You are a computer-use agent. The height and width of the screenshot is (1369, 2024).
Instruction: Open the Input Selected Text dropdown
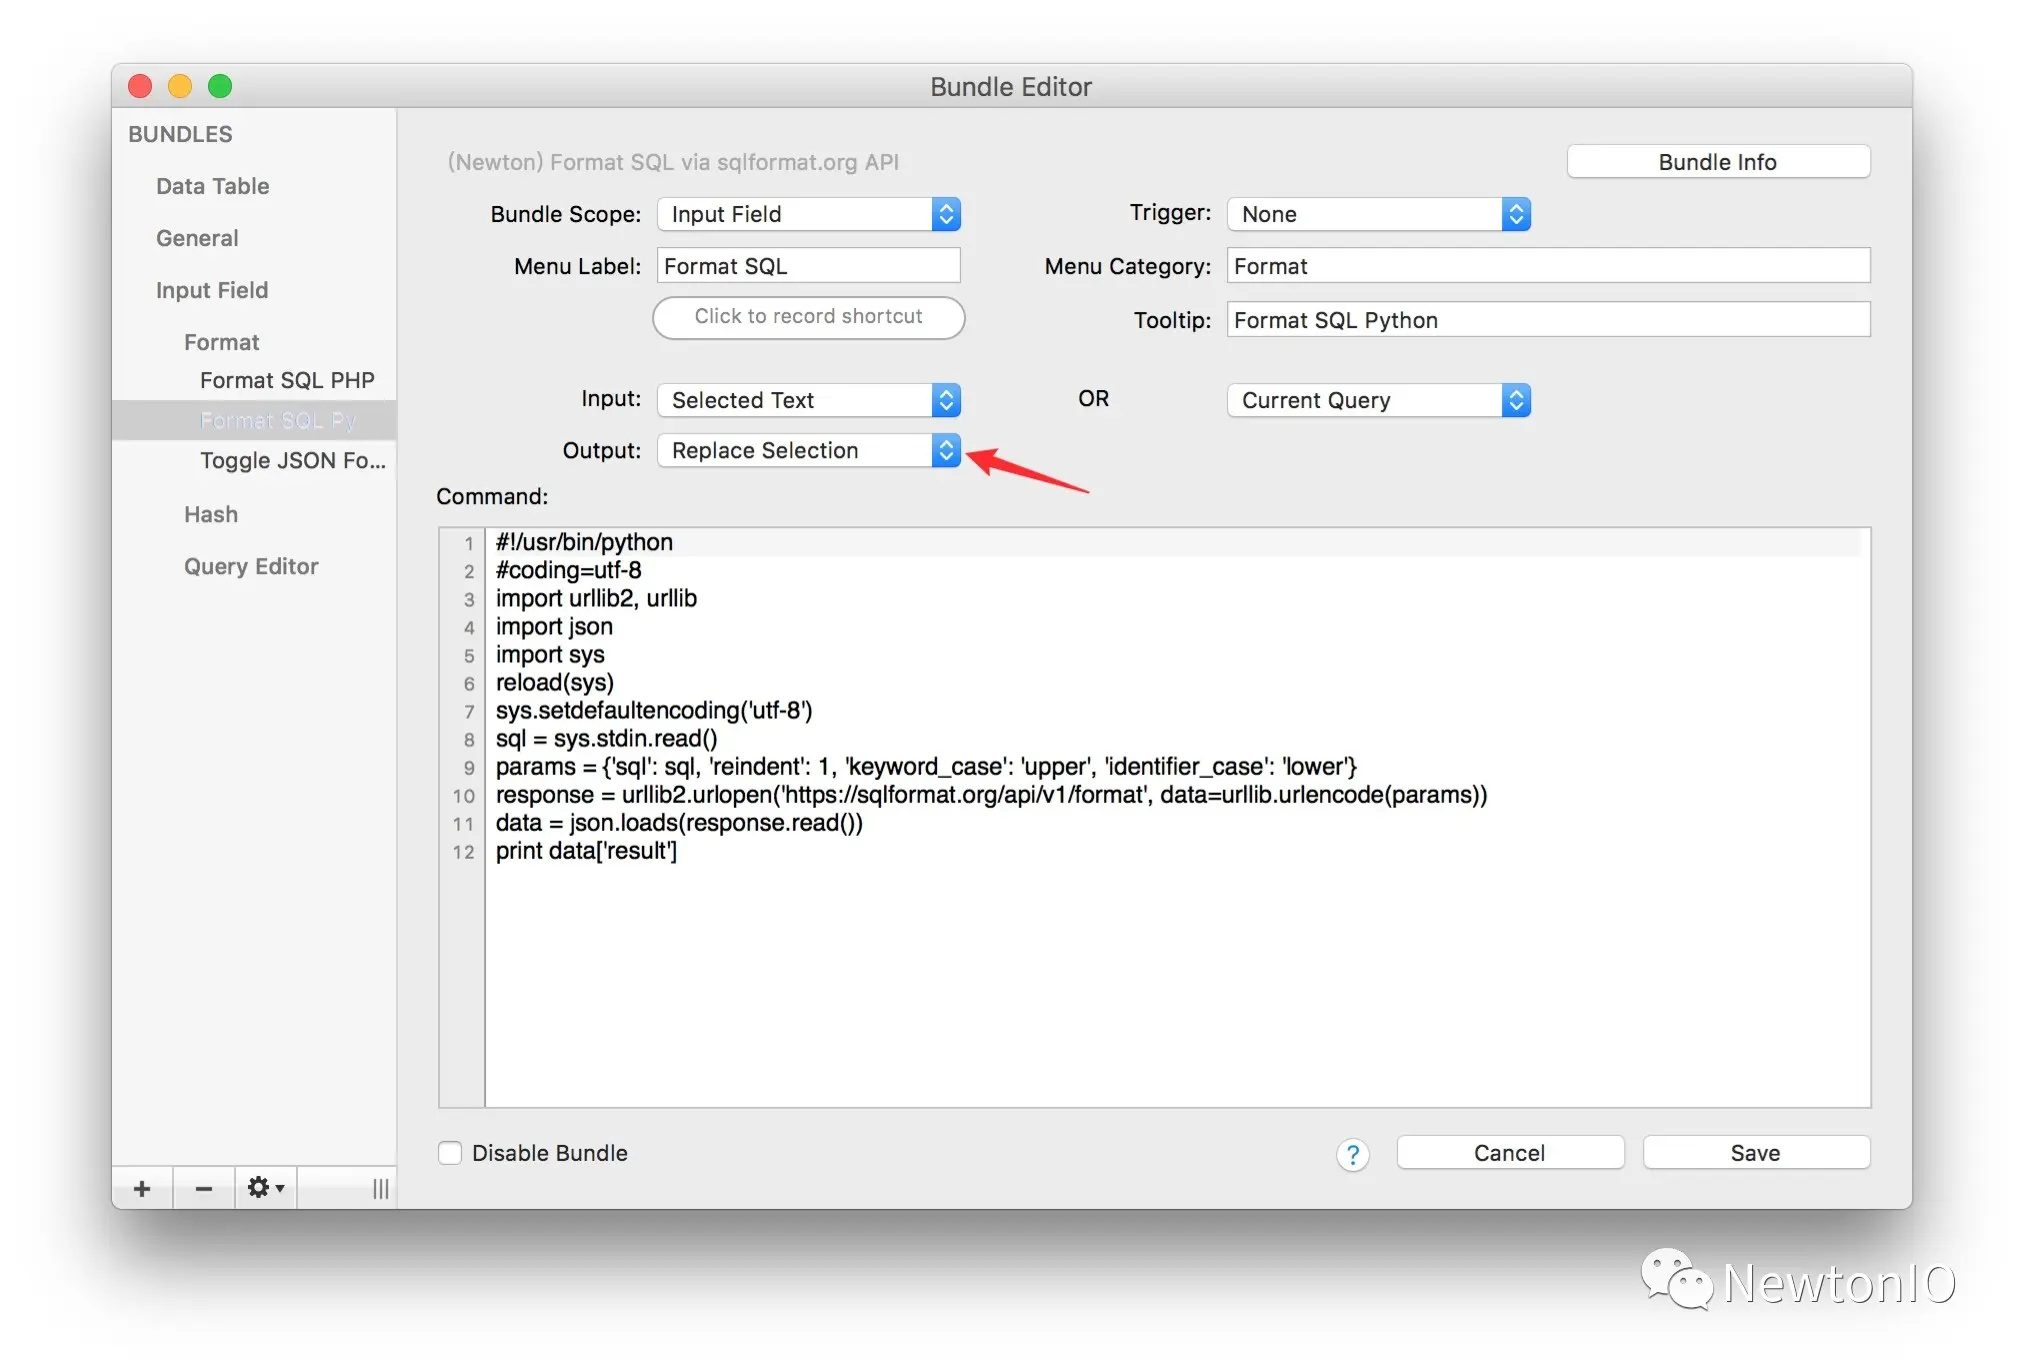[x=809, y=400]
